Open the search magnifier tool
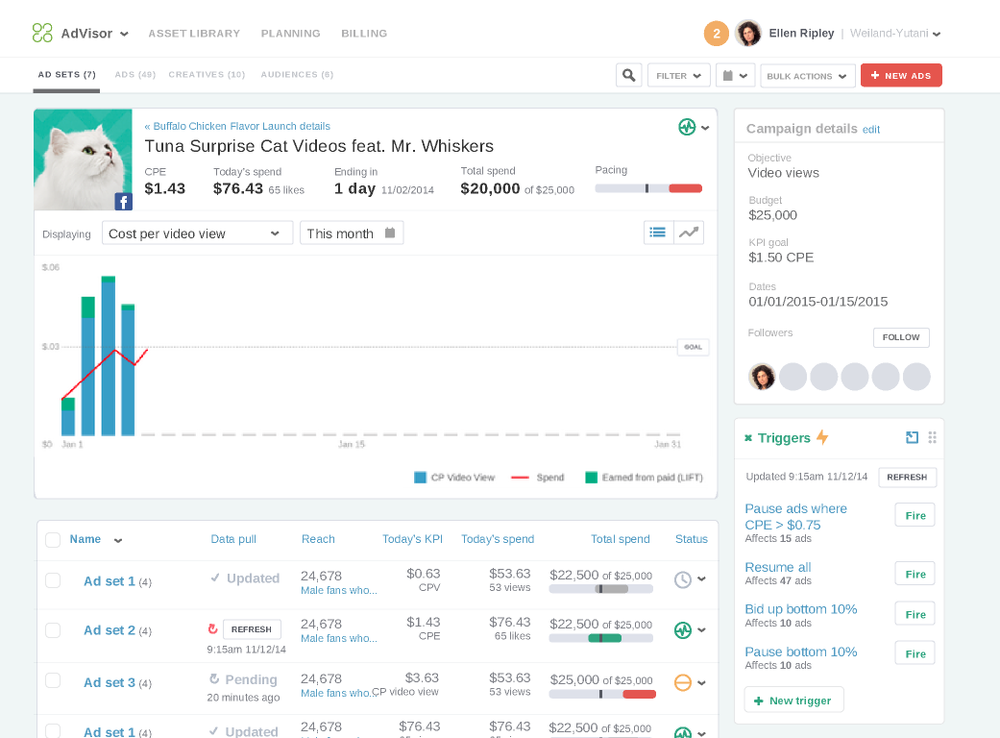The width and height of the screenshot is (1000, 738). [x=629, y=75]
